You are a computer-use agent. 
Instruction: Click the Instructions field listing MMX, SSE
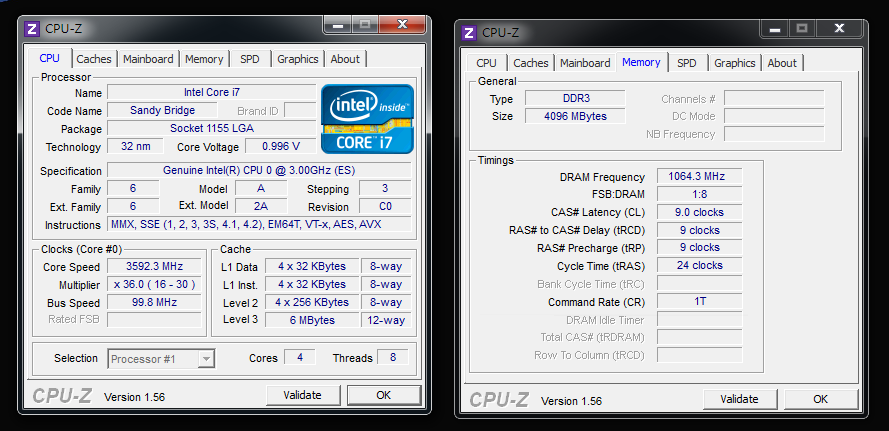(259, 225)
